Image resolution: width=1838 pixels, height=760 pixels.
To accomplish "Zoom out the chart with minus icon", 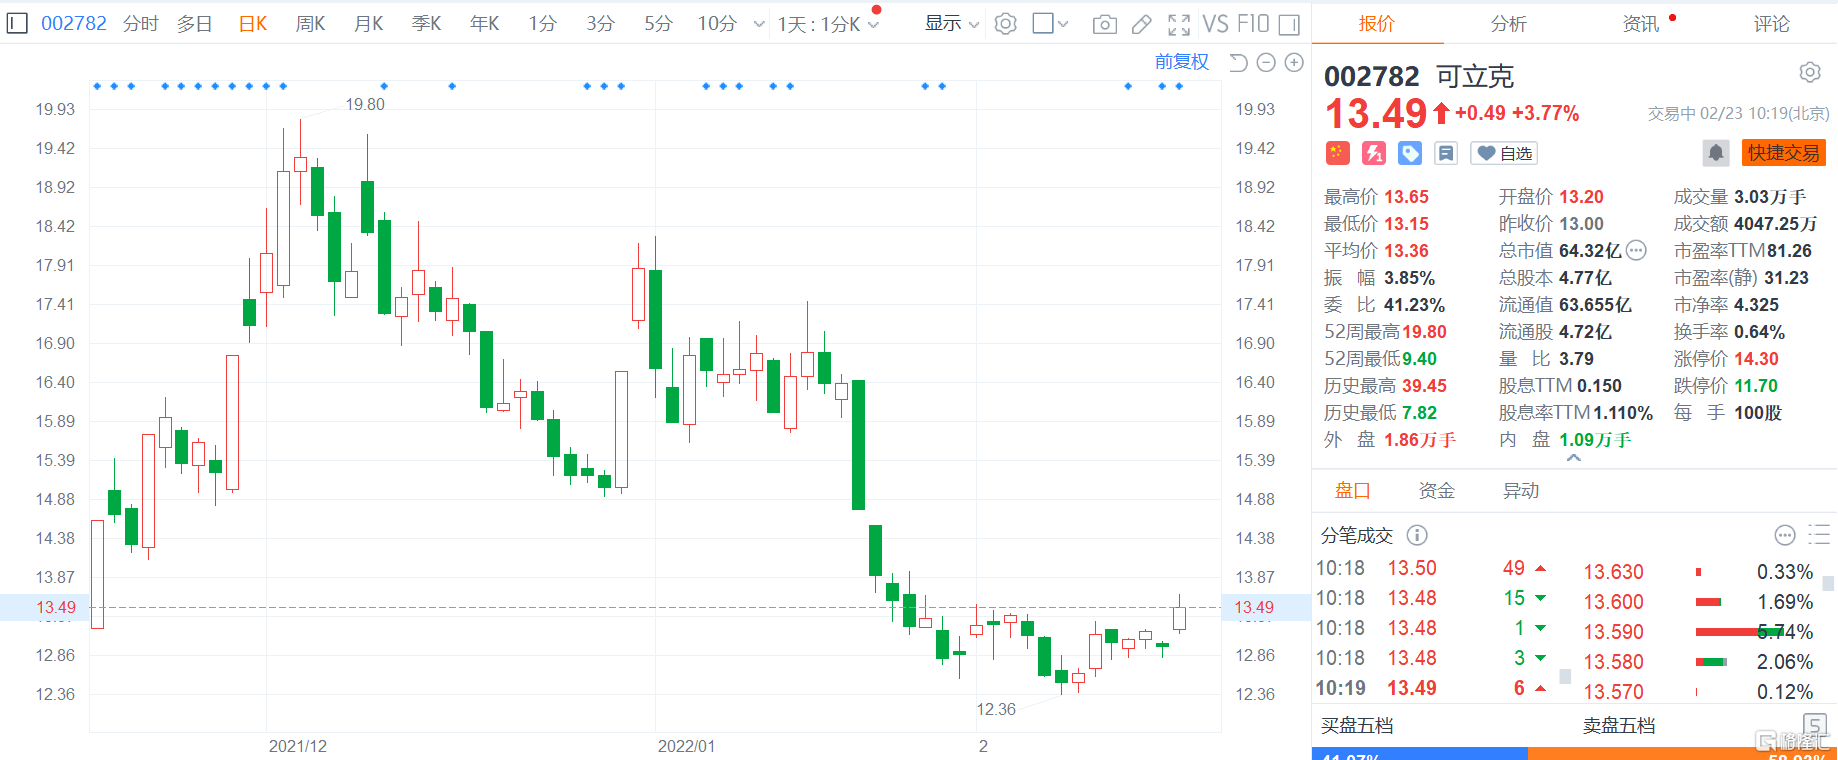I will pos(1266,63).
